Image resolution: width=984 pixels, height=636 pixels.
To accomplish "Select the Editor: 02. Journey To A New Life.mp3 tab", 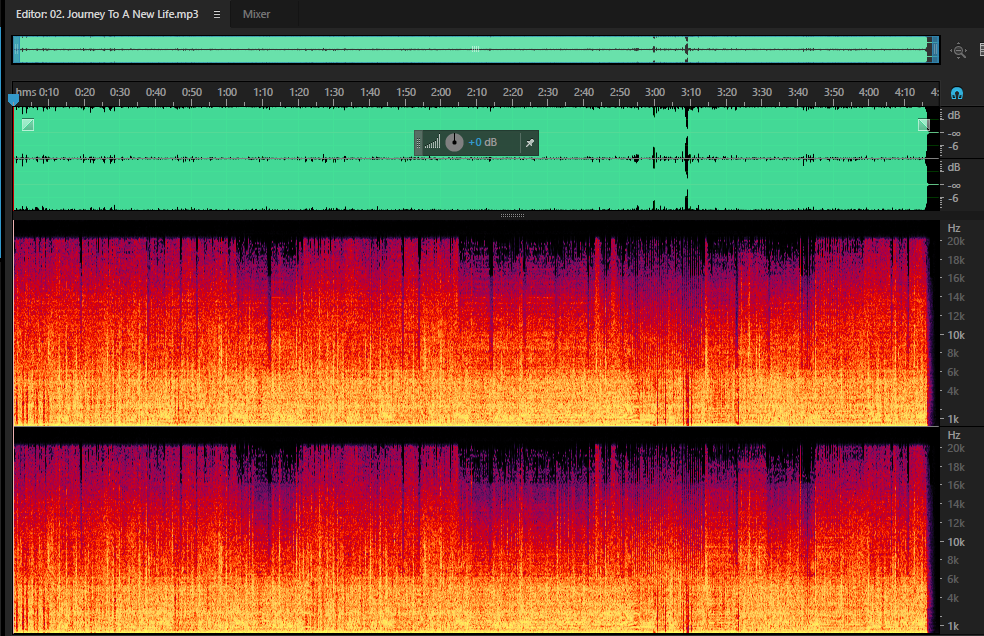I will 107,14.
